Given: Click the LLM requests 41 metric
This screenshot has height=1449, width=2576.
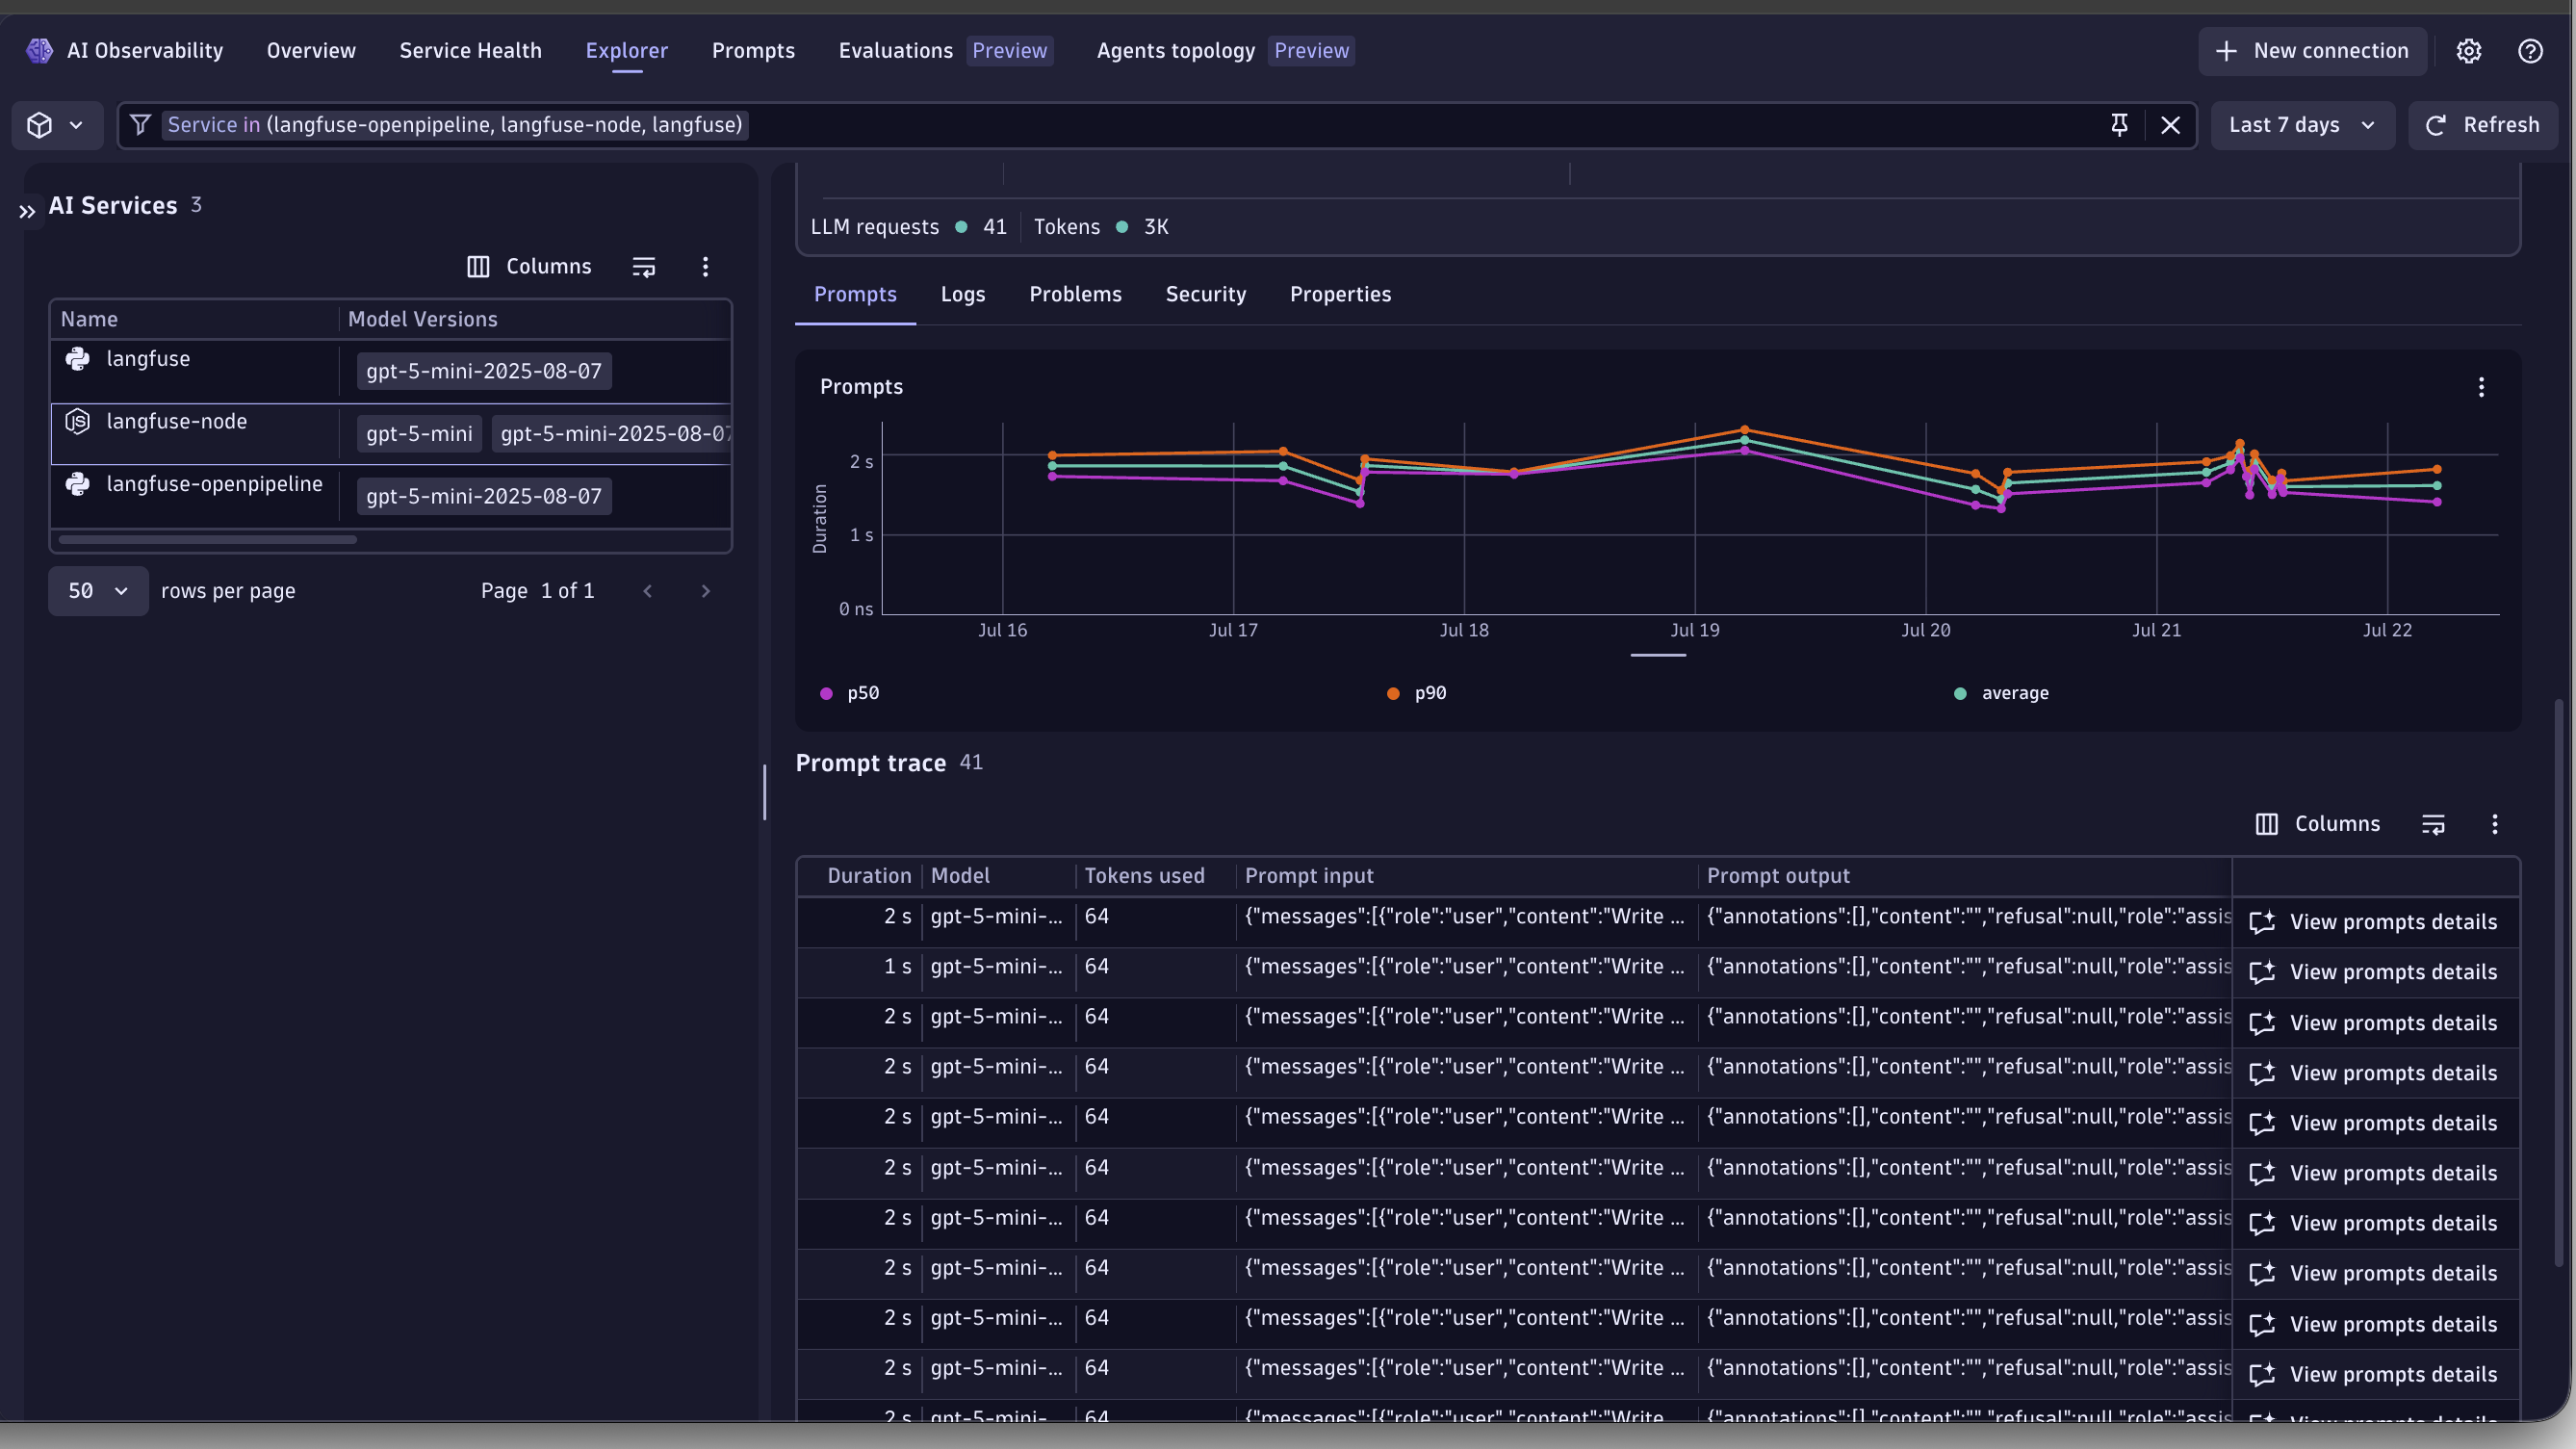Looking at the screenshot, I should tap(908, 227).
